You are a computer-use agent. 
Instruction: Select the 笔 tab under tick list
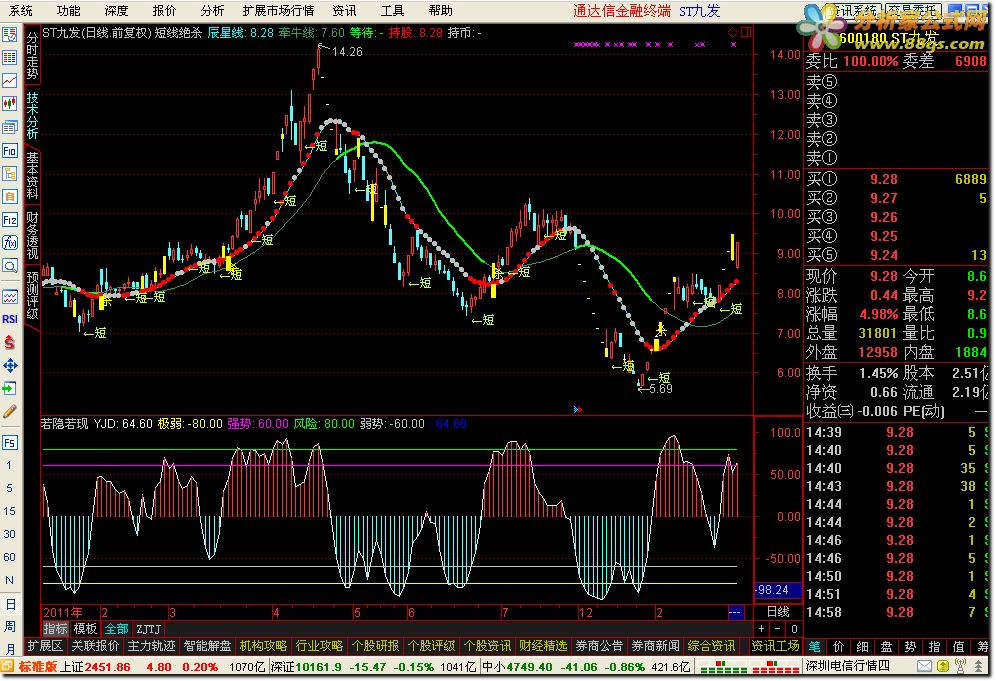point(814,647)
